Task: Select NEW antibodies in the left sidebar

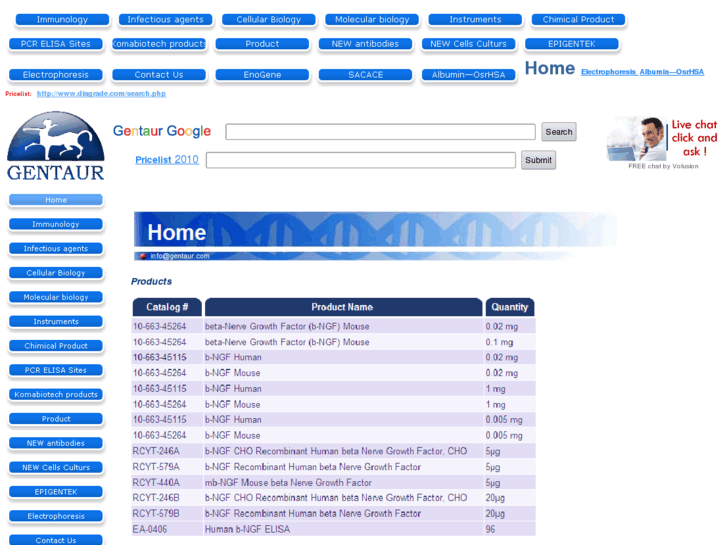Action: coord(56,443)
